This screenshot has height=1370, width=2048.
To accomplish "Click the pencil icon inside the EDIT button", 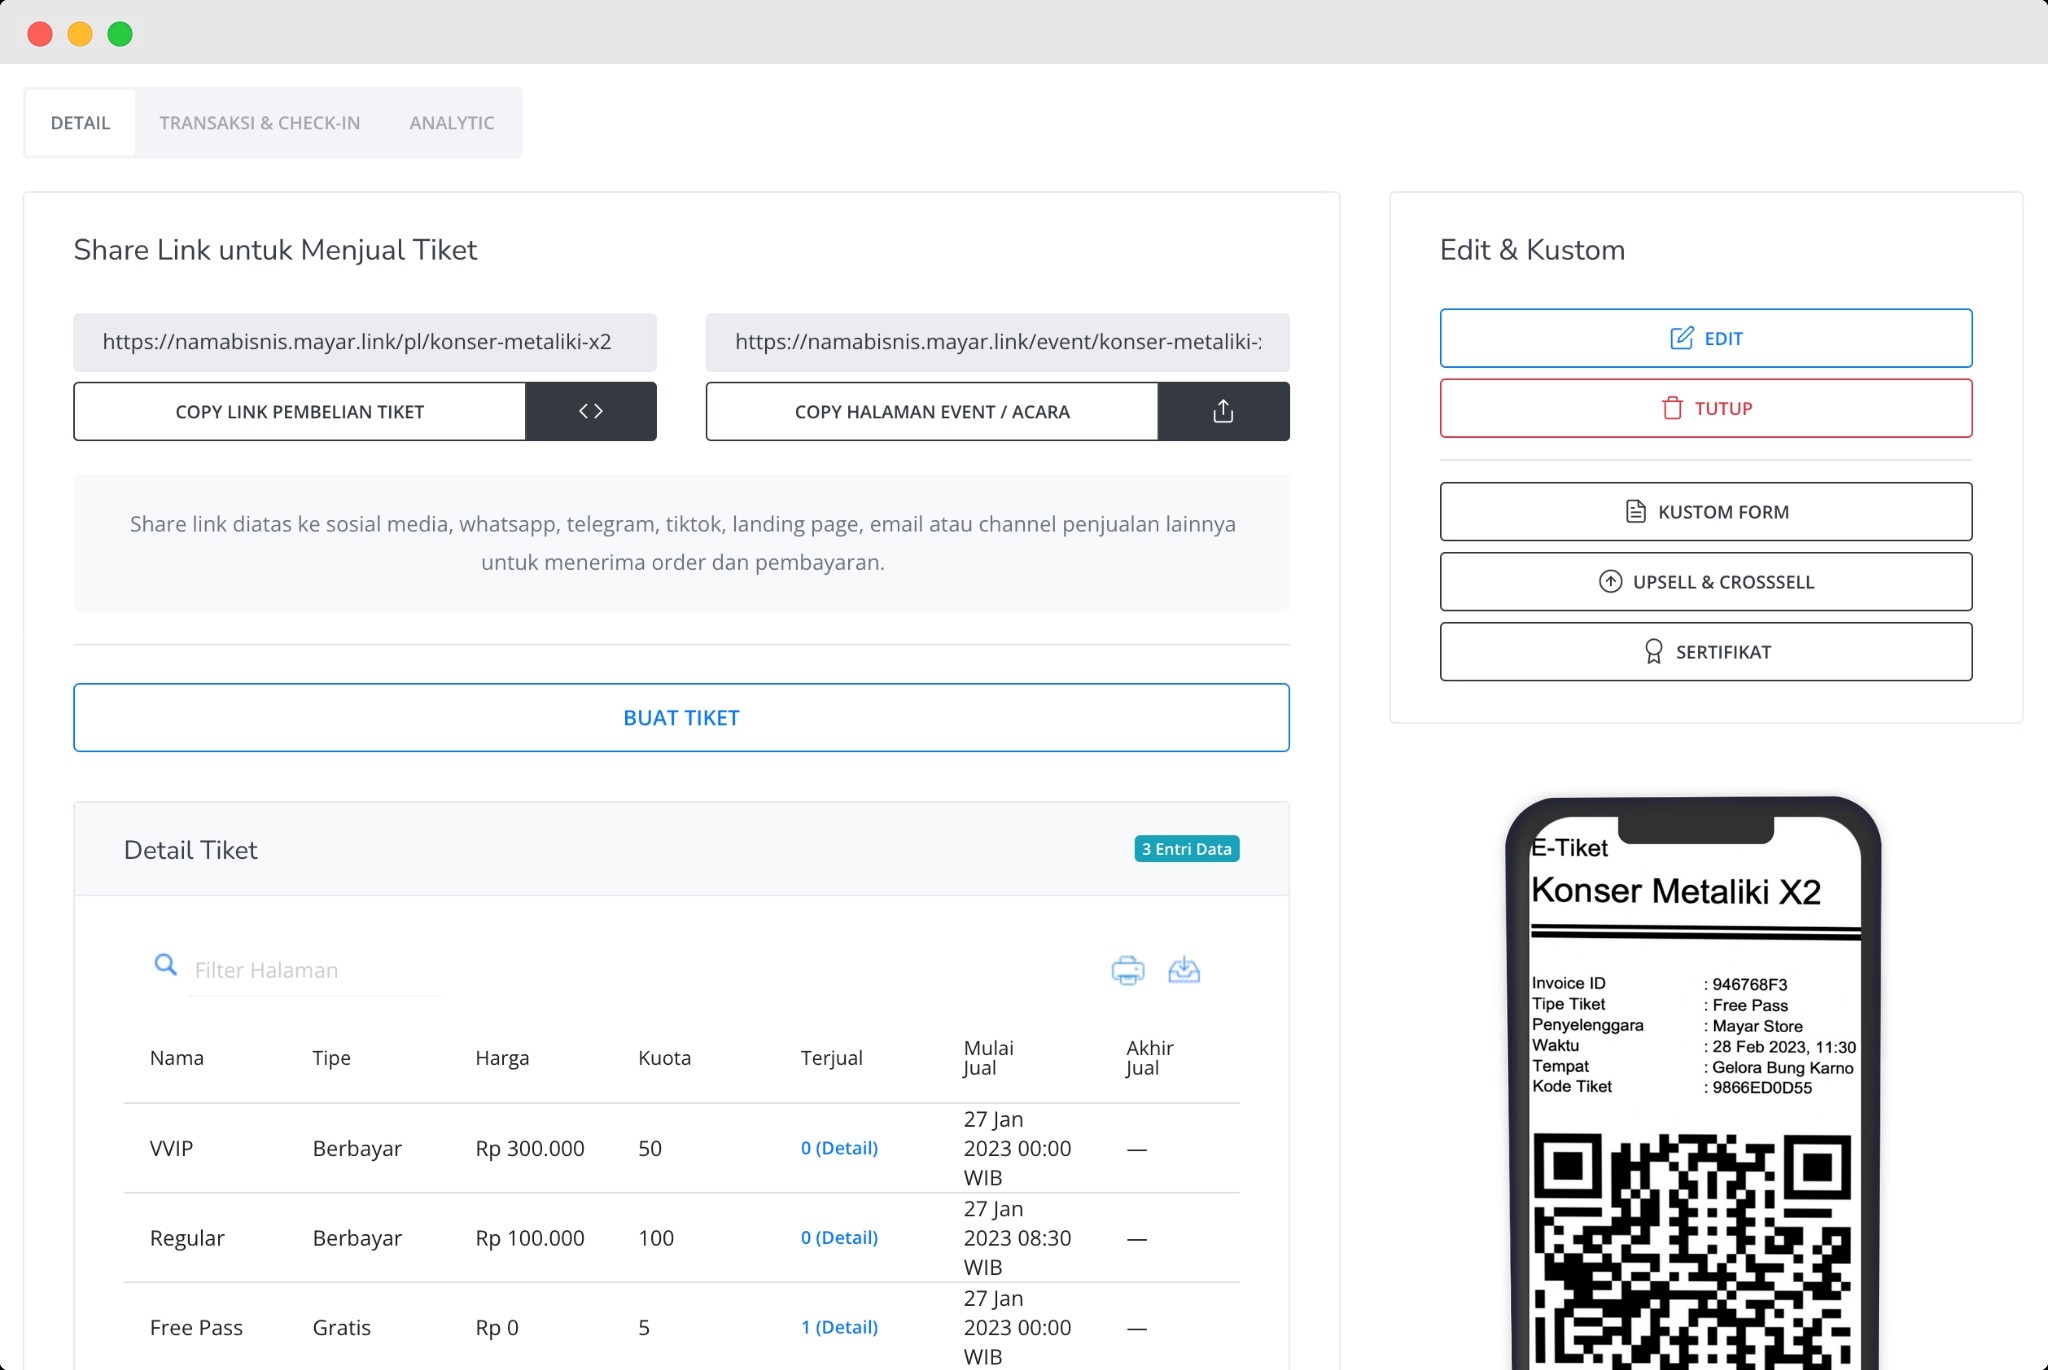I will click(x=1680, y=337).
